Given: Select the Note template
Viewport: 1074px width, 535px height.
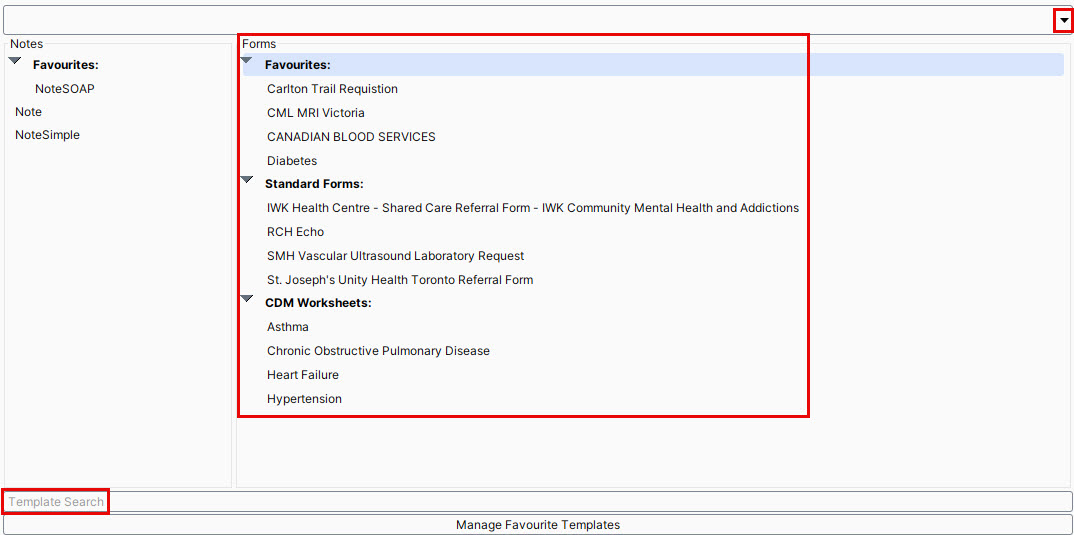Looking at the screenshot, I should (29, 112).
